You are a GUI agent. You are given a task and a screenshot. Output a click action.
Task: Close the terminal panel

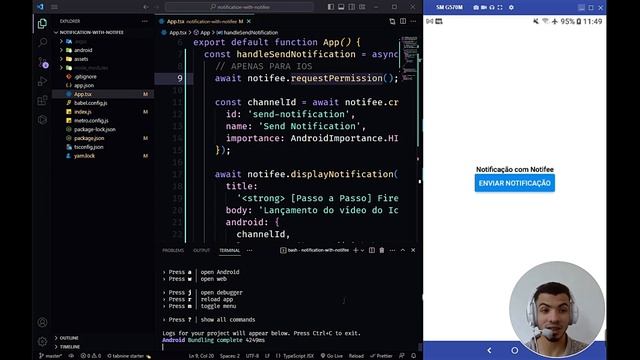click(x=413, y=250)
